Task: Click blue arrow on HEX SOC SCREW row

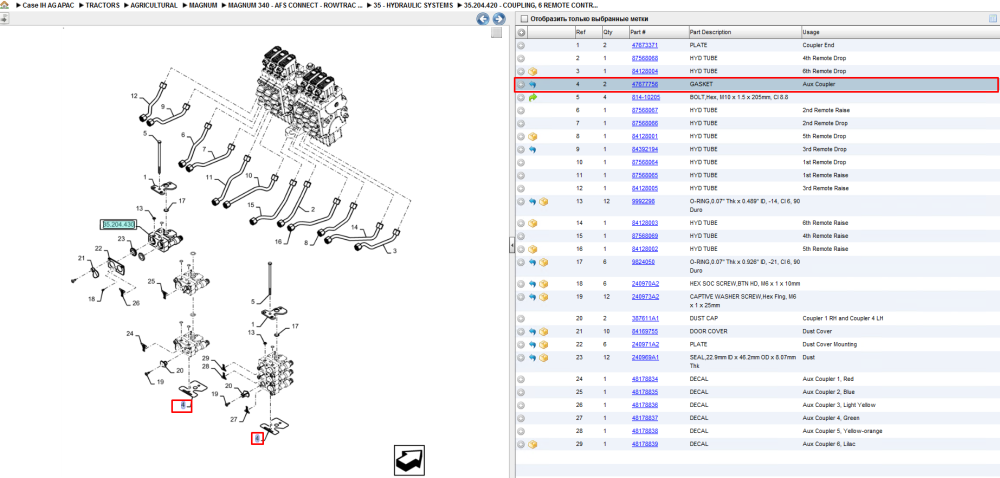Action: 533,284
